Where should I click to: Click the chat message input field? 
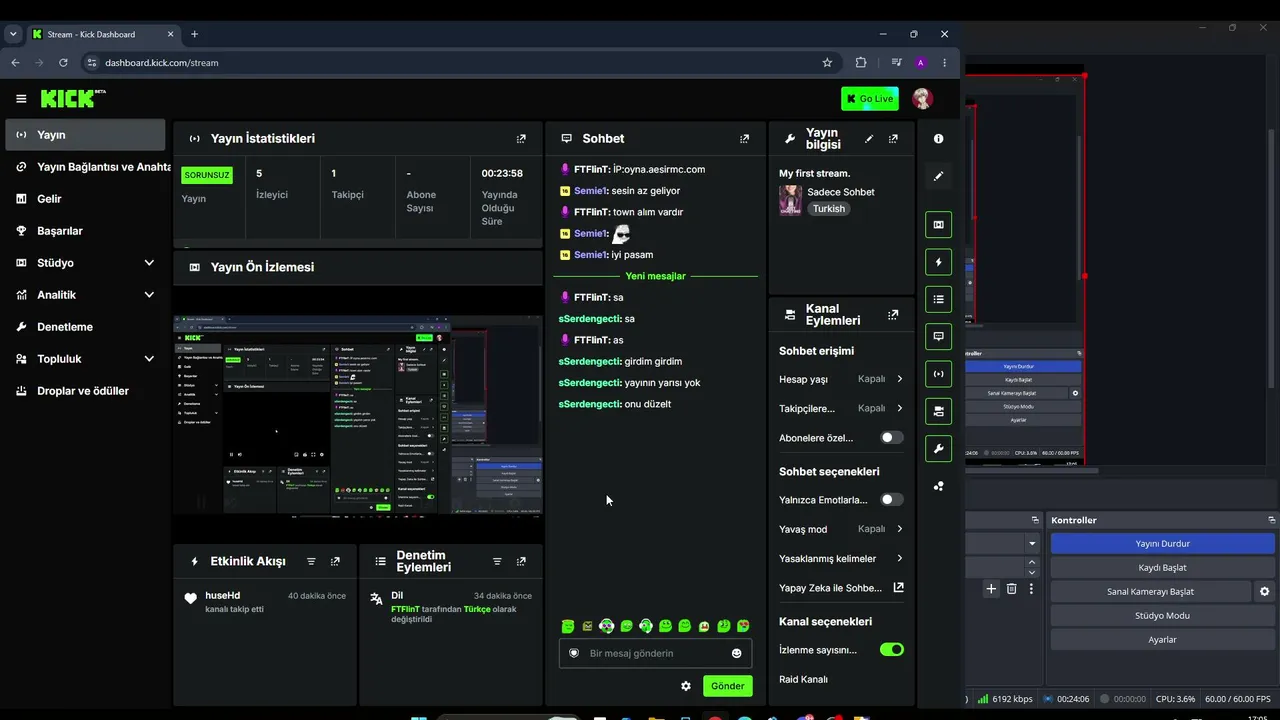click(655, 654)
